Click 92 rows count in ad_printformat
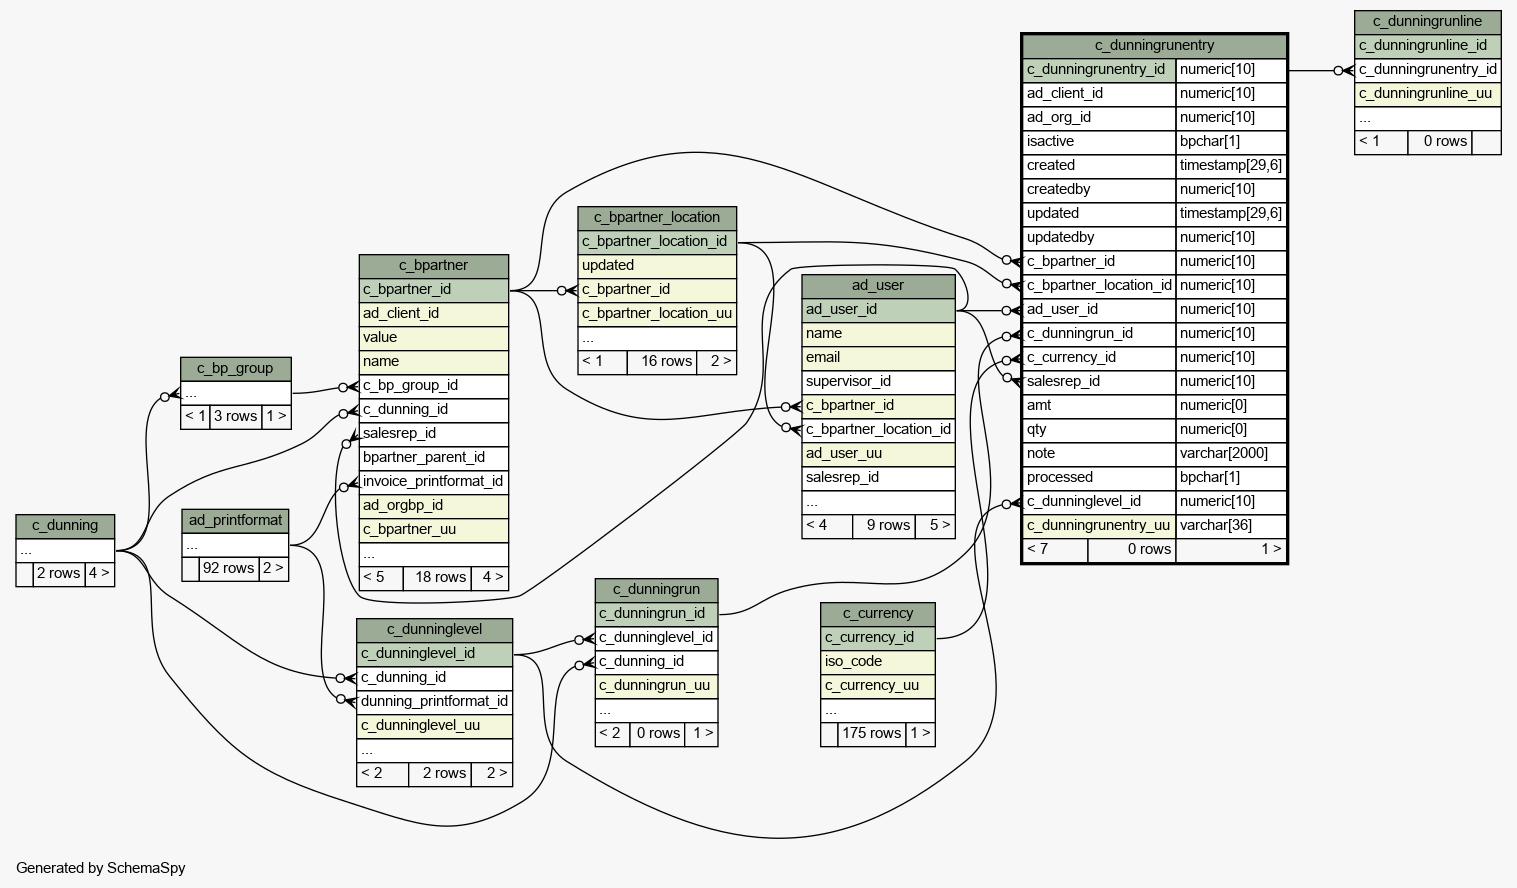This screenshot has width=1517, height=888. coord(228,568)
